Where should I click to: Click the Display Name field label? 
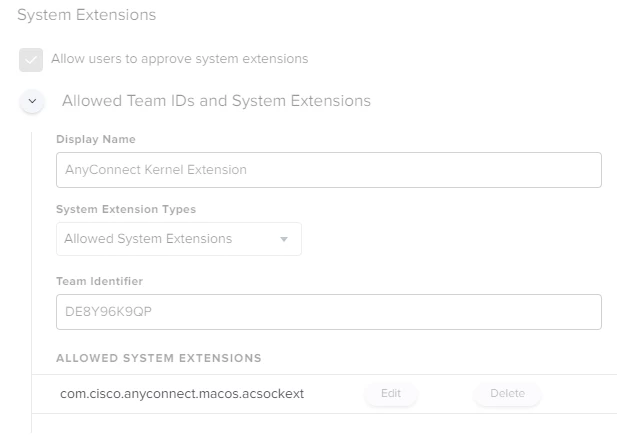96,139
